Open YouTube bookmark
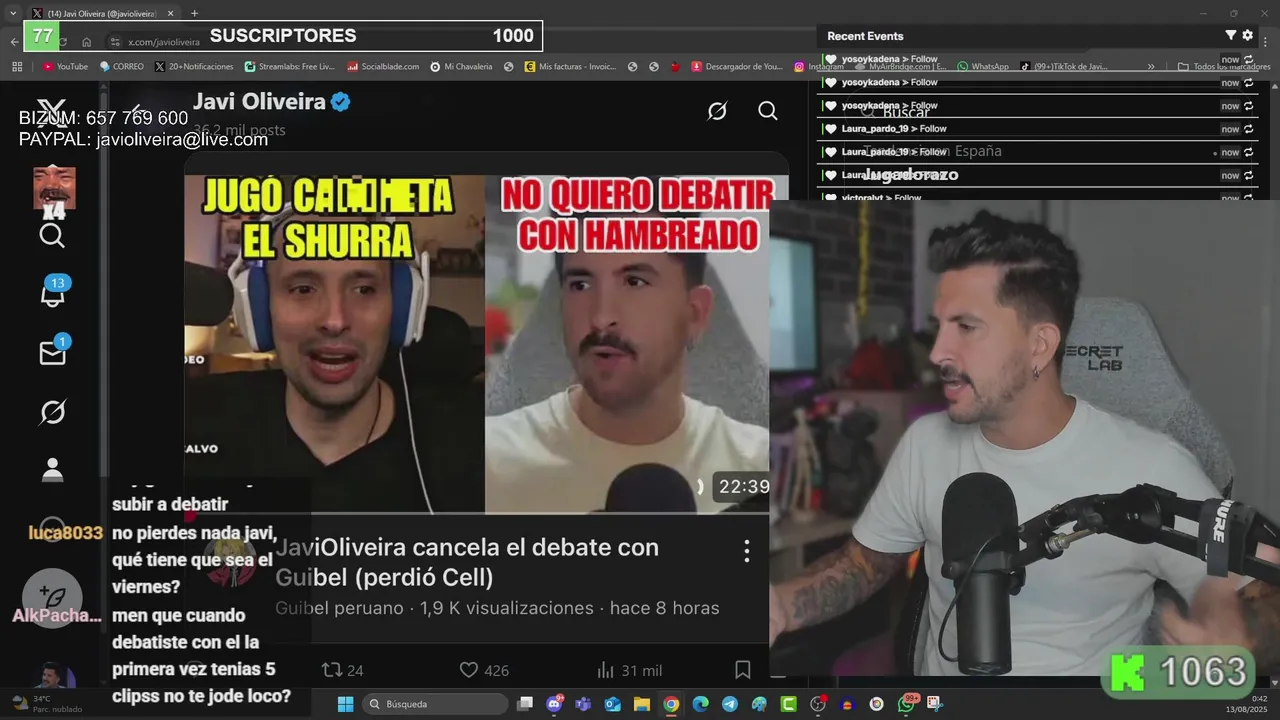This screenshot has width=1280, height=720. coord(65,67)
